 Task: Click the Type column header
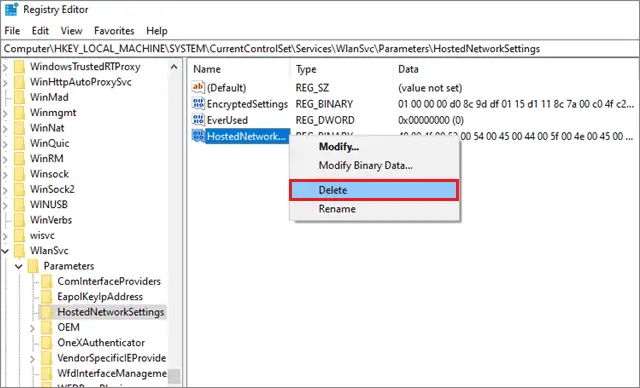pos(306,69)
